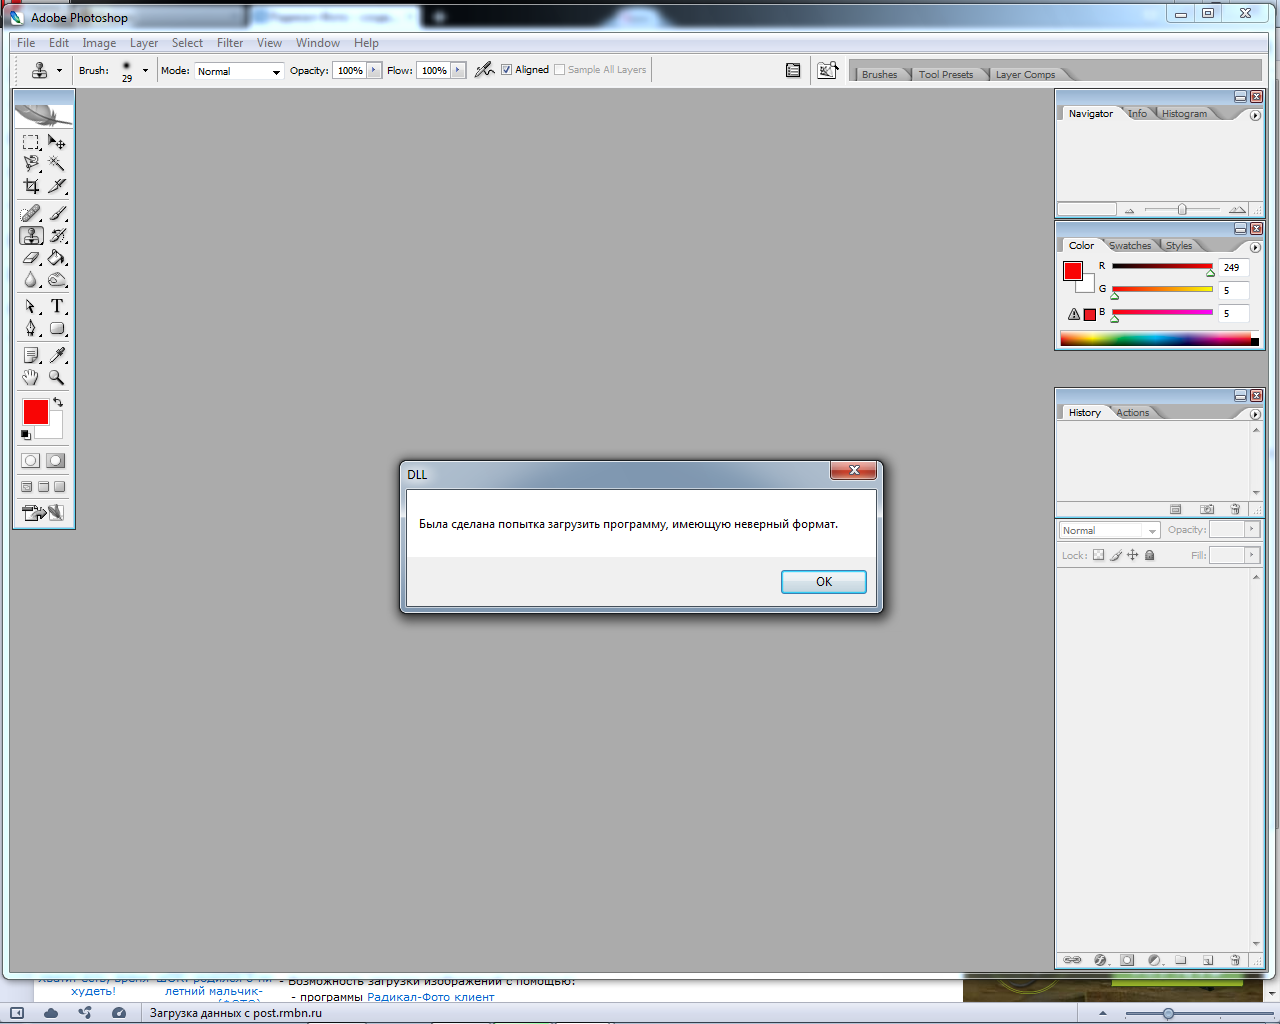Select the Path Selection tool

click(31, 306)
